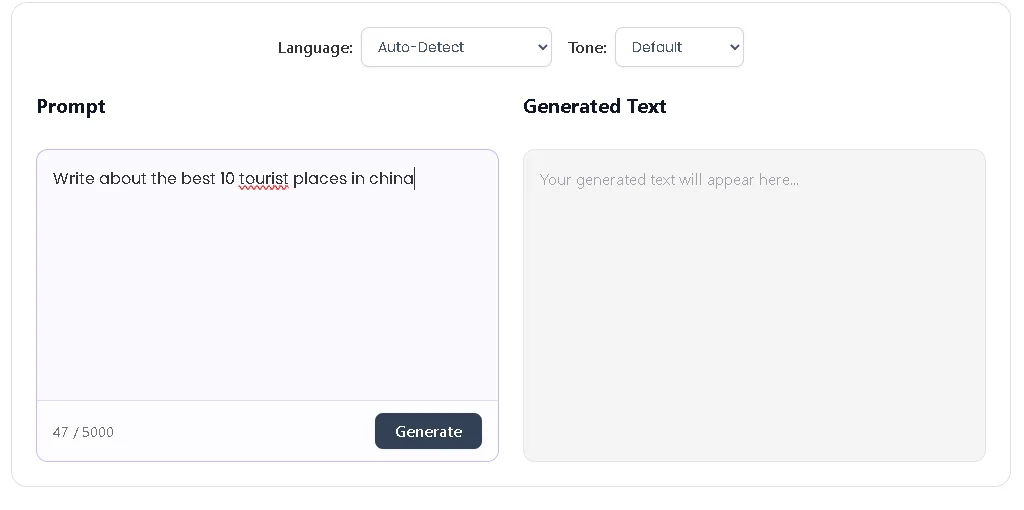Screen dimensions: 1024x510
Task: Place cursor on the number 10
Action: (x=227, y=179)
